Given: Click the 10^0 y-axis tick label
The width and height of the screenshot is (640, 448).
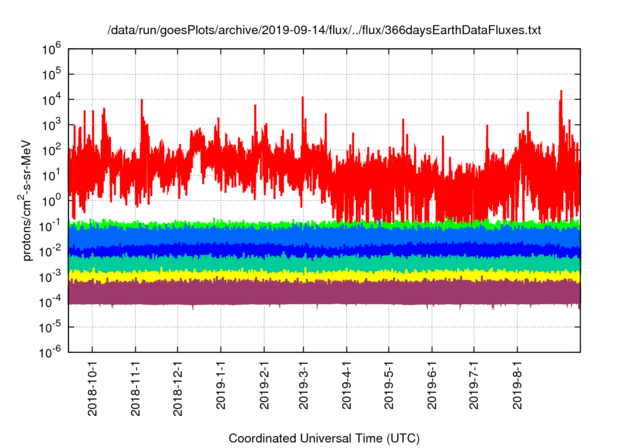Looking at the screenshot, I should tap(51, 201).
